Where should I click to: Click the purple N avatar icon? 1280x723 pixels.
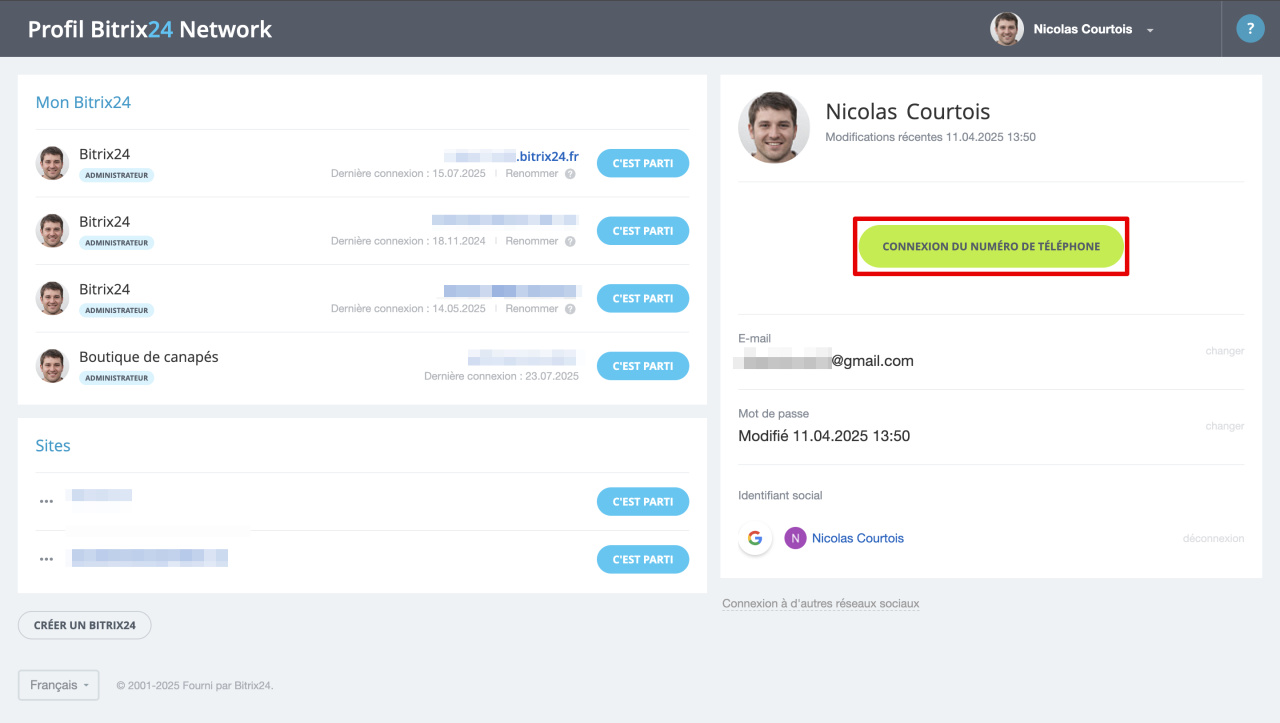pos(795,538)
